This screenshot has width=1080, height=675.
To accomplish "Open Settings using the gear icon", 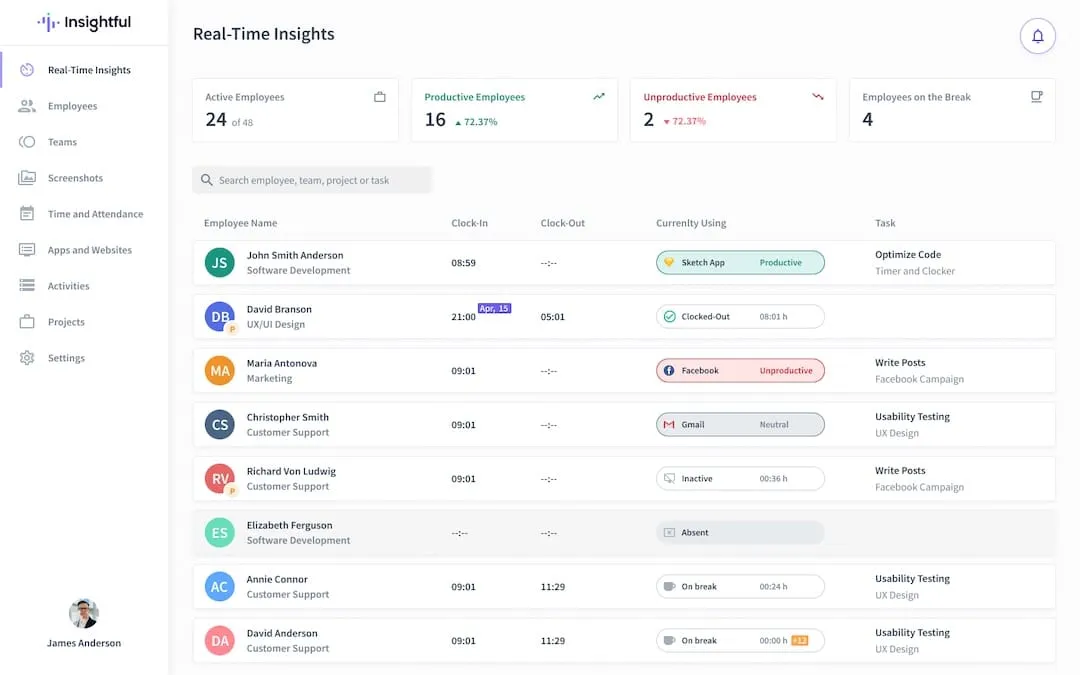I will click(27, 357).
